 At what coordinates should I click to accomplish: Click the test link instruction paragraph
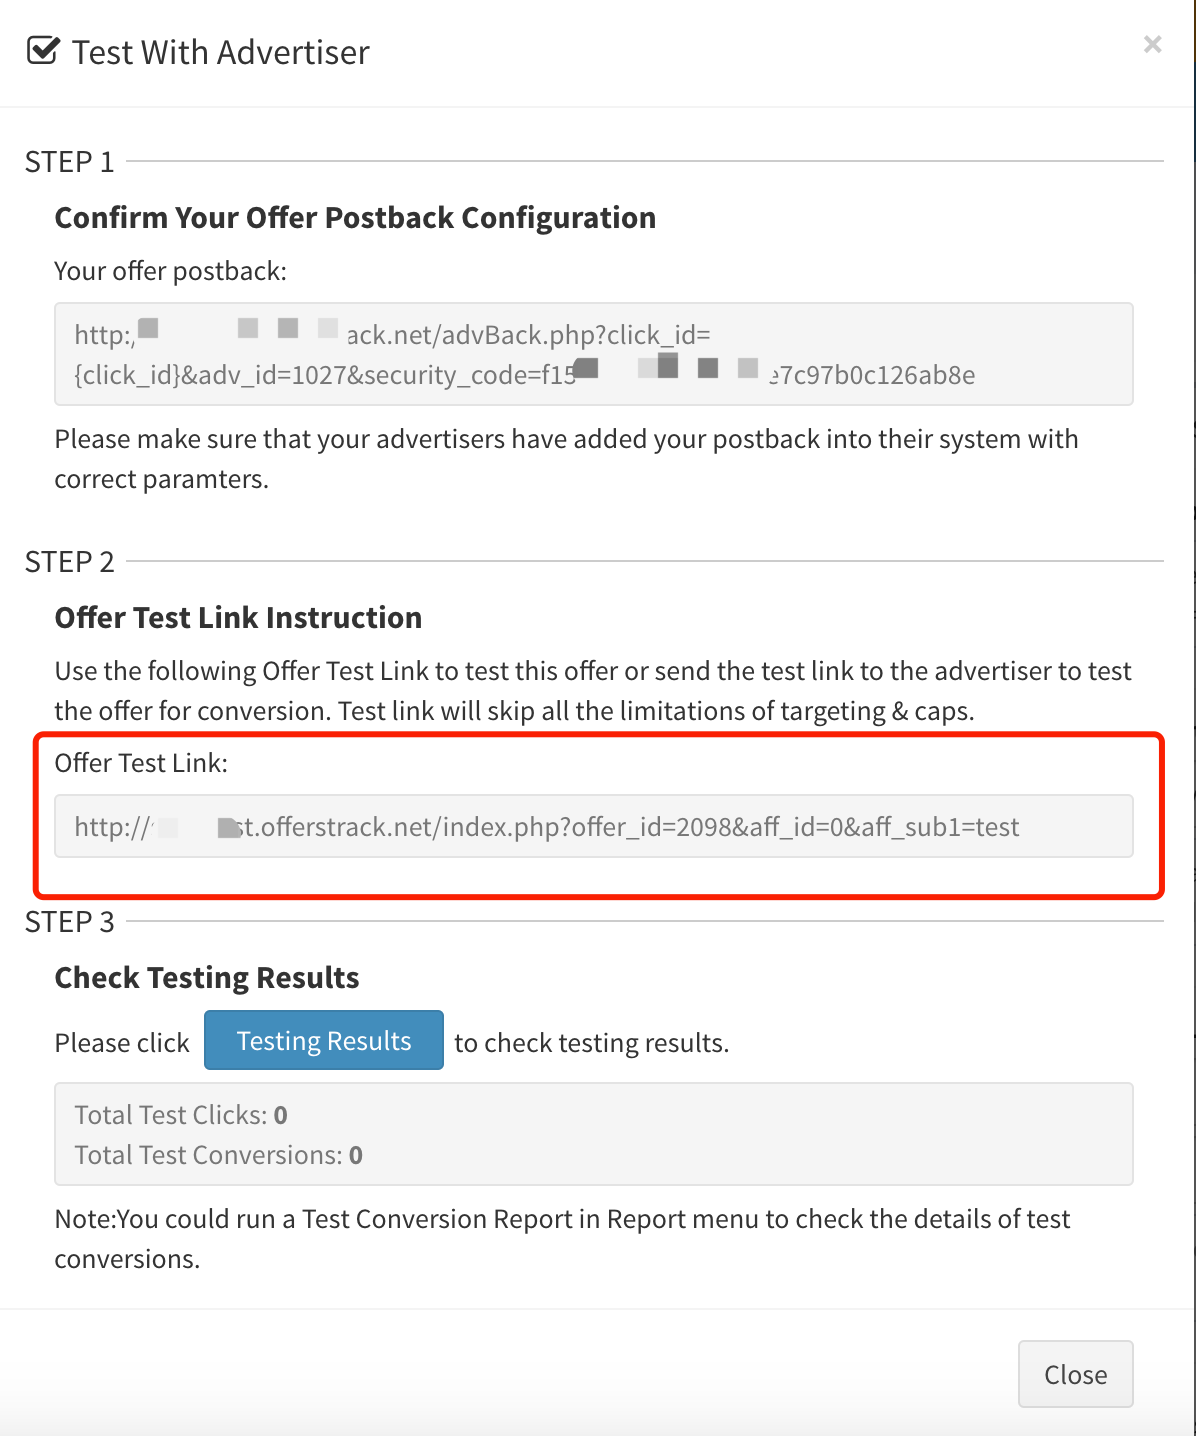click(x=593, y=691)
